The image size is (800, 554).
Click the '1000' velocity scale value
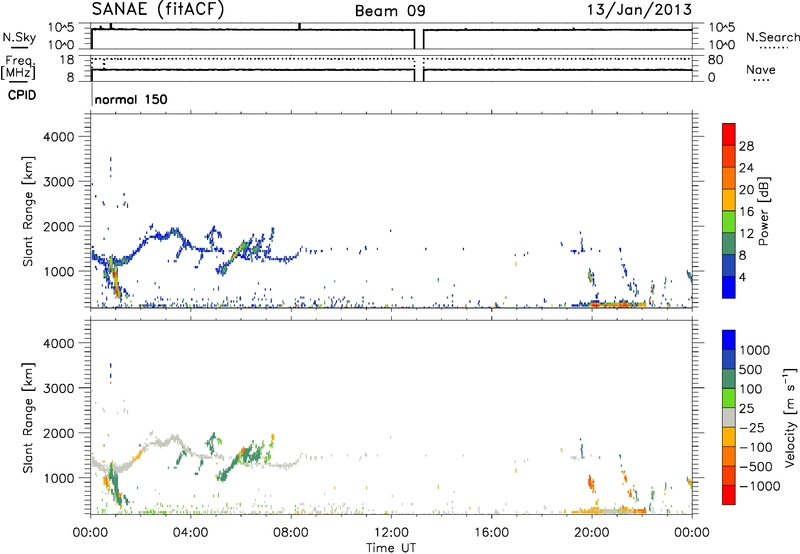coord(754,350)
